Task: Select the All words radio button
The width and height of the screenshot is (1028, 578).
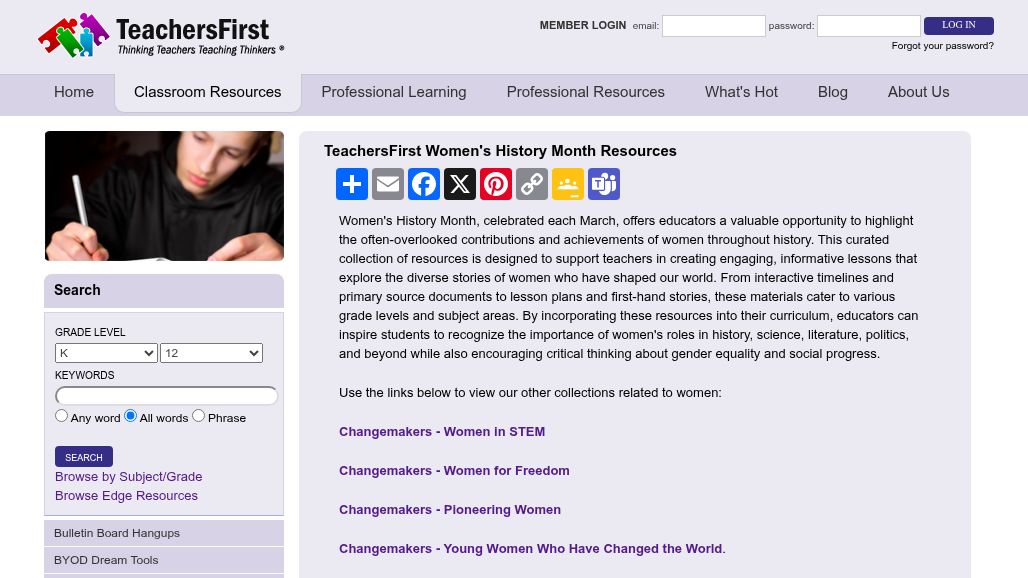Action: point(131,416)
